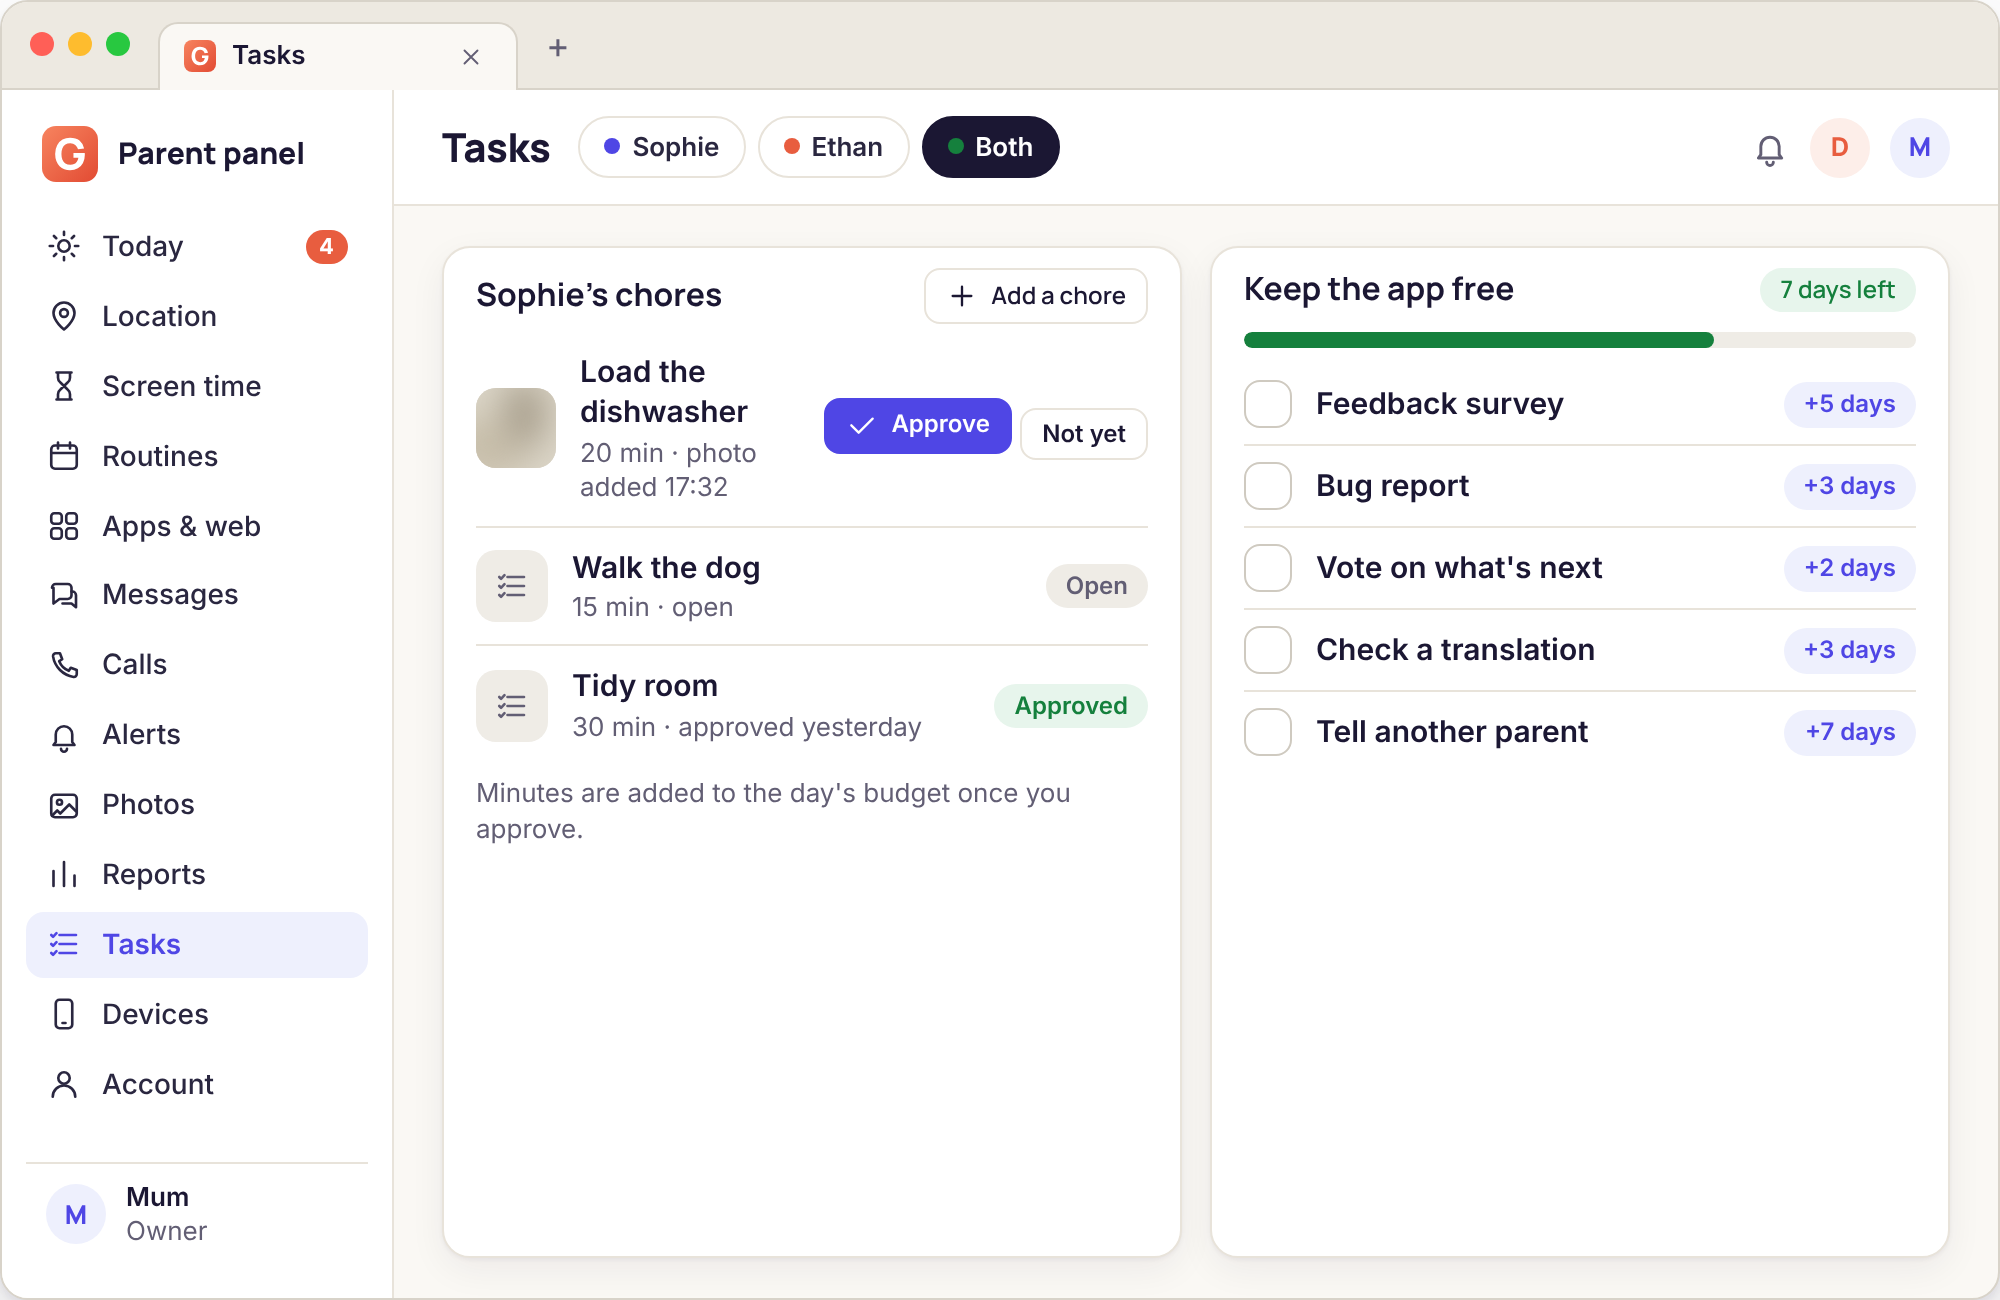The width and height of the screenshot is (2000, 1300).
Task: Check the Feedback survey checkbox
Action: click(x=1268, y=404)
